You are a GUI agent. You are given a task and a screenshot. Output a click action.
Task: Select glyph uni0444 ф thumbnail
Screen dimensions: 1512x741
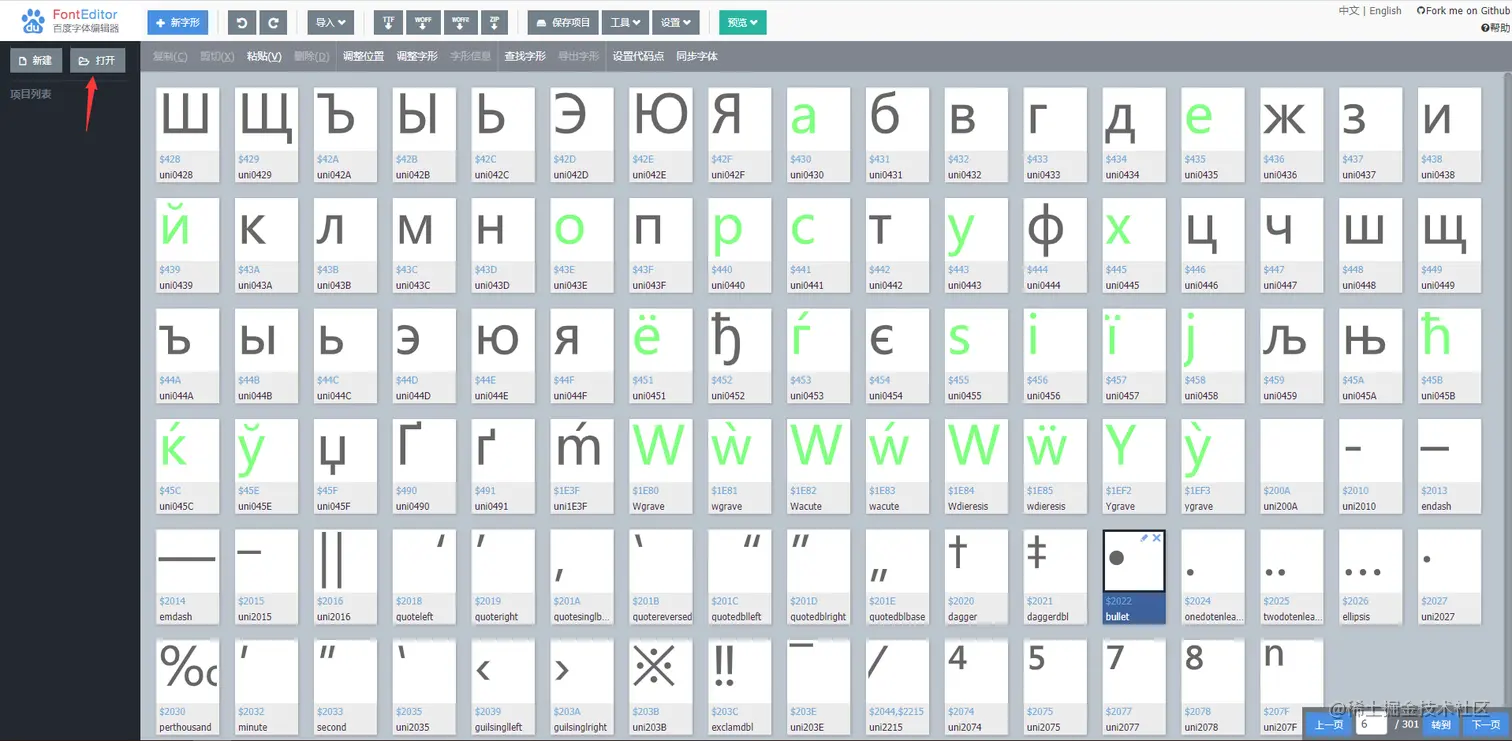click(1055, 245)
